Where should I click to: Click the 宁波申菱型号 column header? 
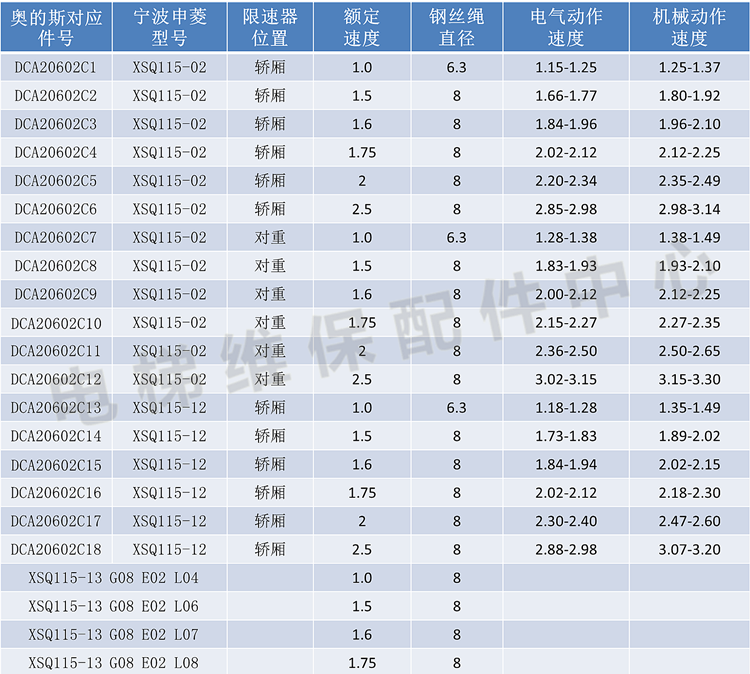tap(170, 27)
